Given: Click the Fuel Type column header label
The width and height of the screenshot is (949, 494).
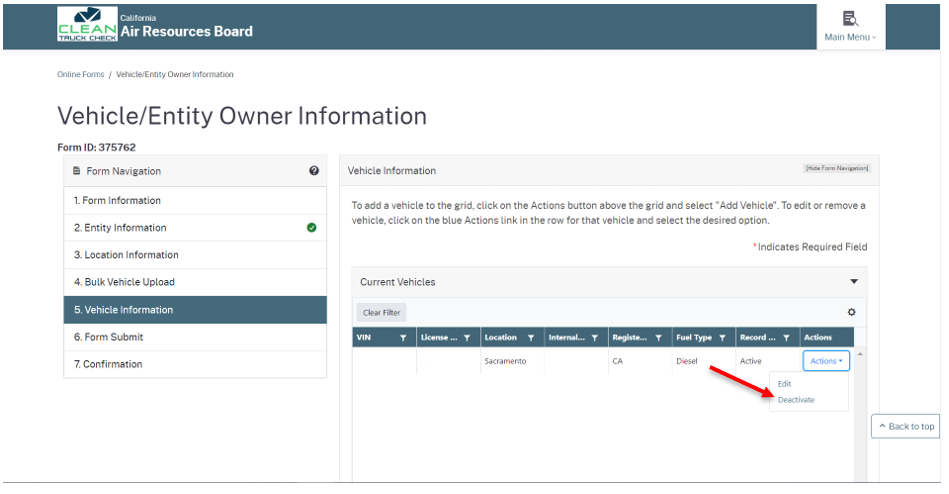Looking at the screenshot, I should pos(694,337).
